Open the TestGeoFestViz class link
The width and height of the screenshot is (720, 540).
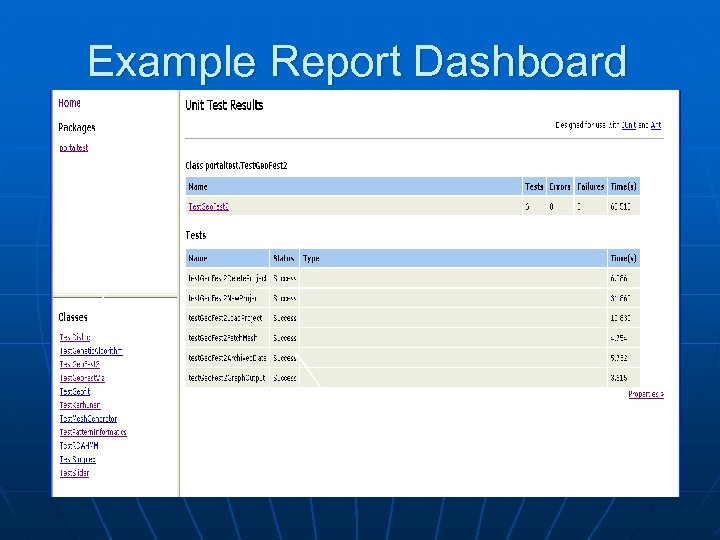pos(82,378)
